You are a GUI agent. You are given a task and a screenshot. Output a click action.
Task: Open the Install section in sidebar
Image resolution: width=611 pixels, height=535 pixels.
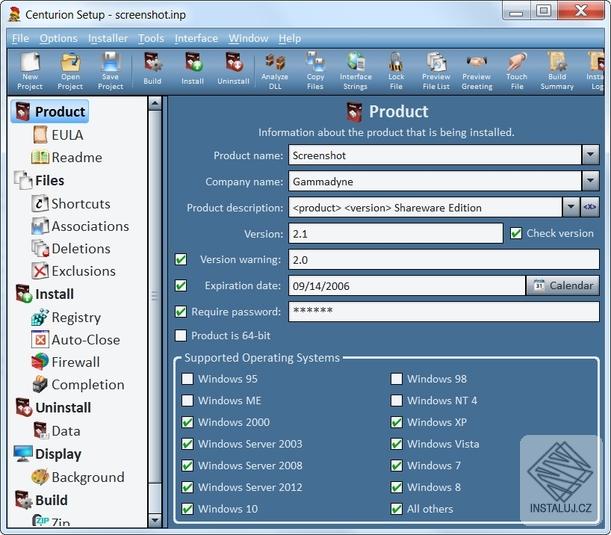point(45,294)
